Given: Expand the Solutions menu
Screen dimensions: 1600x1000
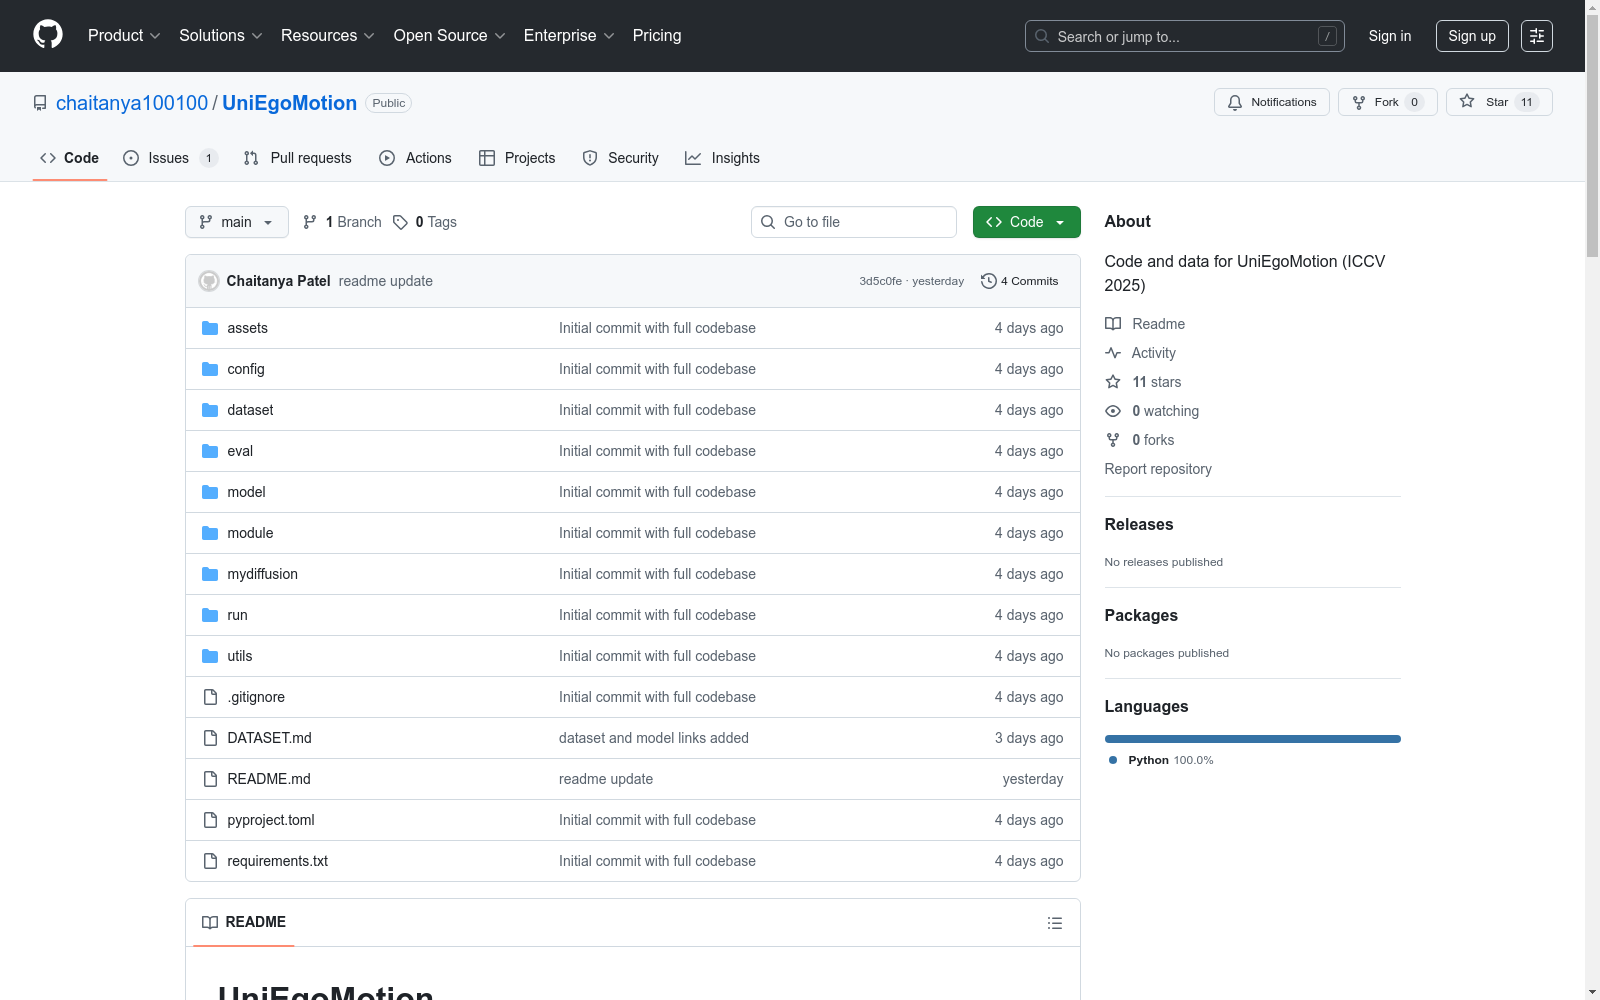Looking at the screenshot, I should click(221, 36).
